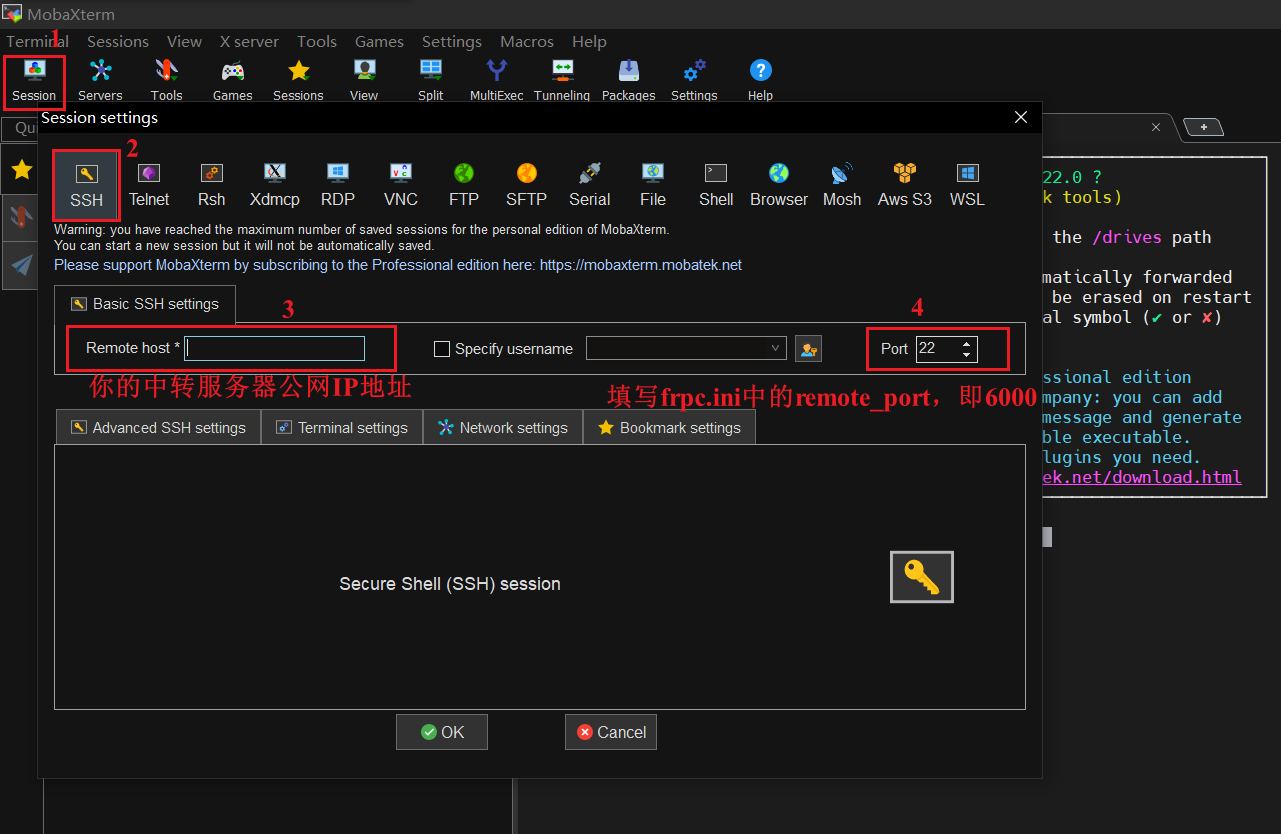Open the Packages toolbar icon
Image resolution: width=1281 pixels, height=834 pixels.
pos(628,81)
